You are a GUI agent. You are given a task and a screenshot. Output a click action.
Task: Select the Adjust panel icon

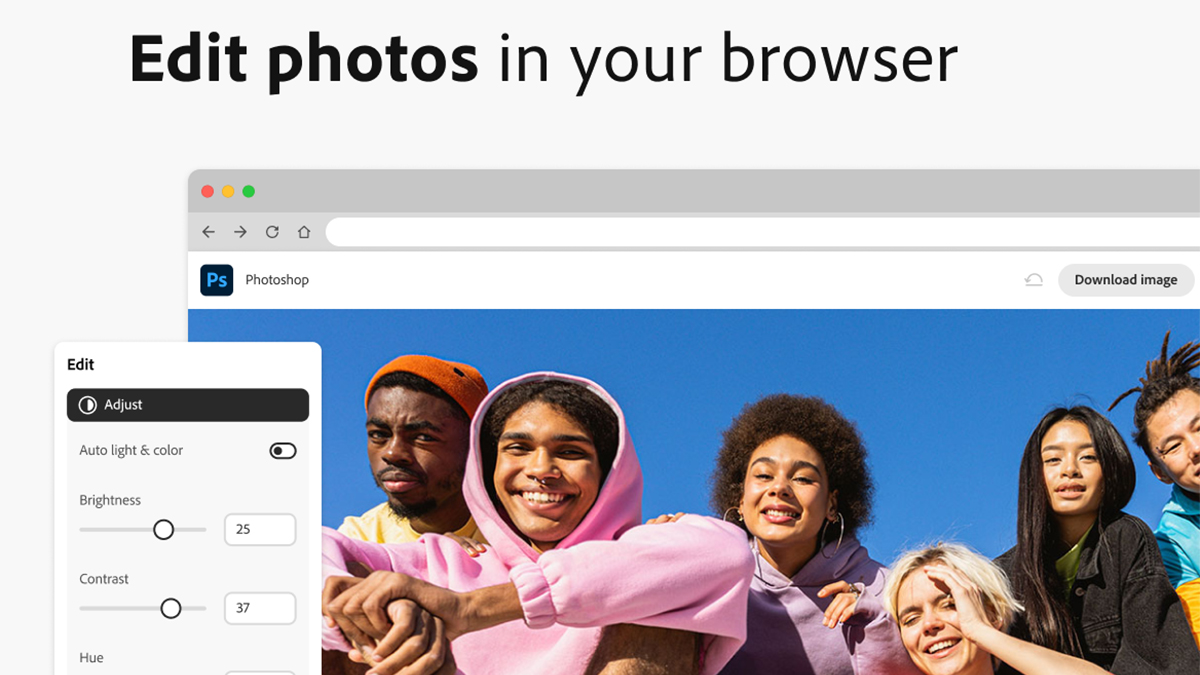coord(87,405)
